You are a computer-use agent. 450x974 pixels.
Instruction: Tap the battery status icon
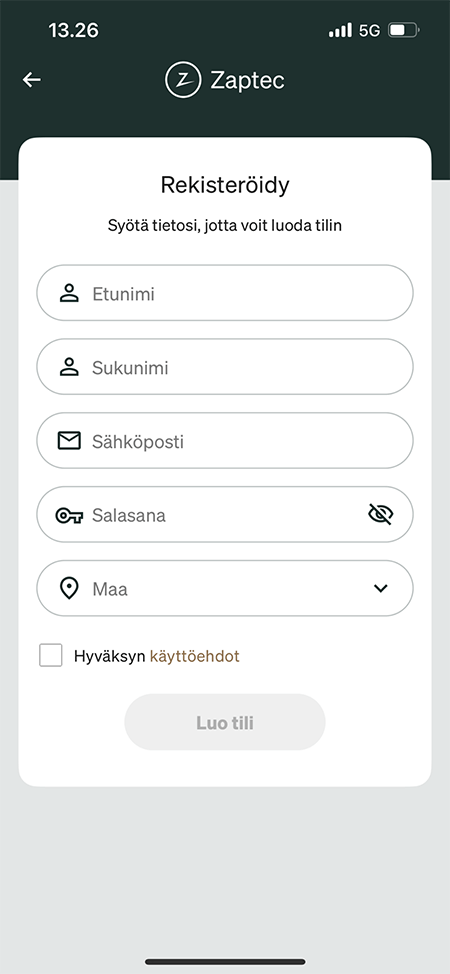[x=404, y=30]
